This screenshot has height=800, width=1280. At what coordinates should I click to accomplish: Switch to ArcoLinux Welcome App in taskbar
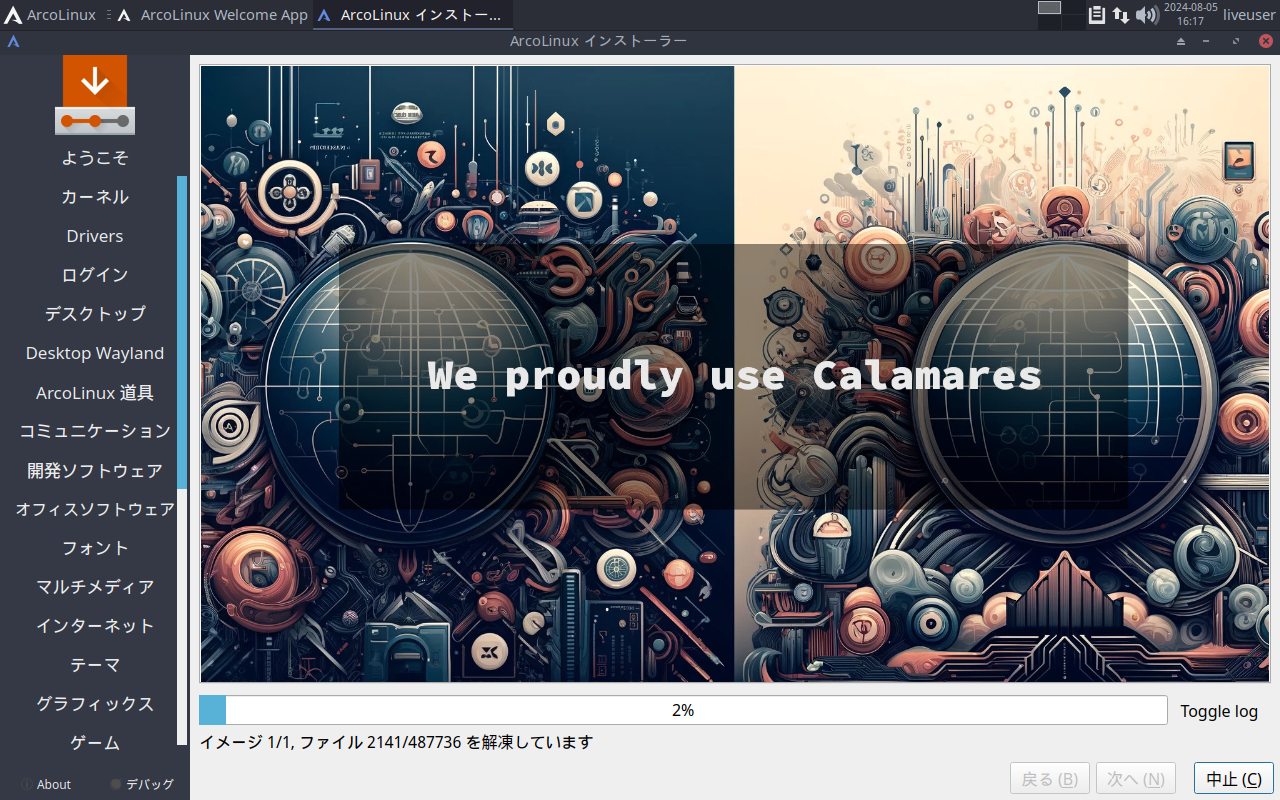pos(213,15)
